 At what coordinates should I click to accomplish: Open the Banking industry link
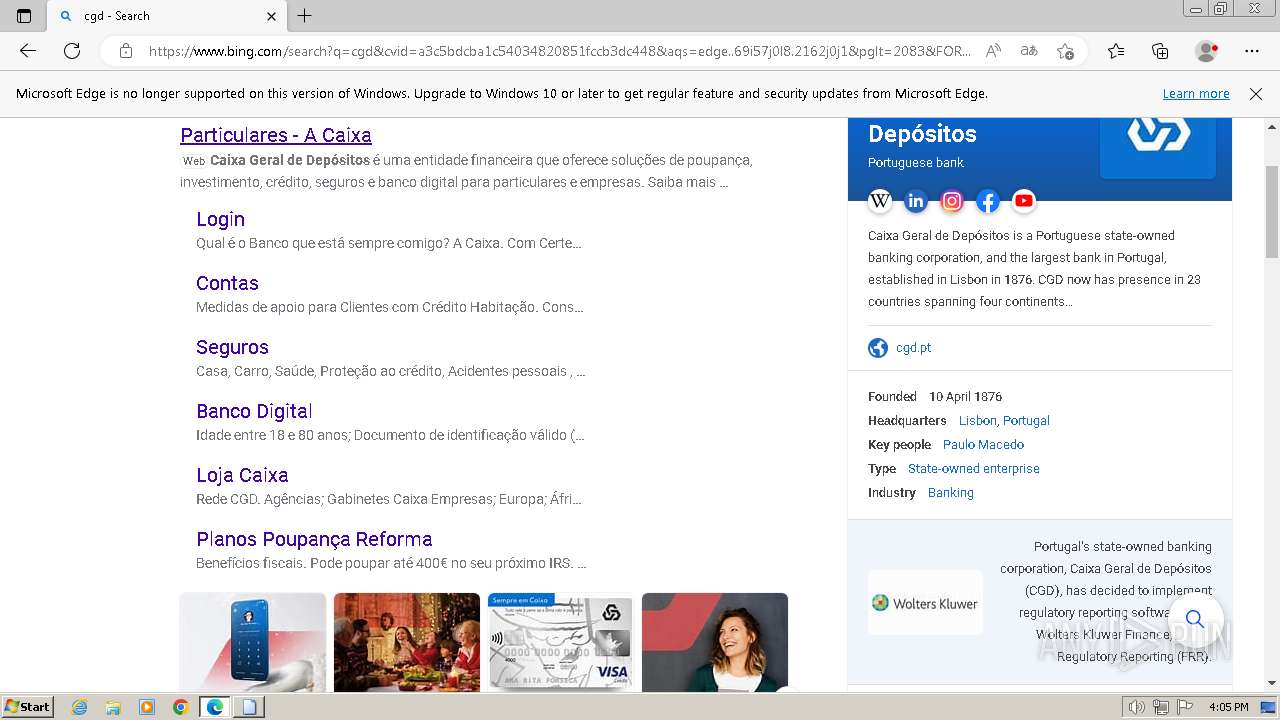point(950,493)
